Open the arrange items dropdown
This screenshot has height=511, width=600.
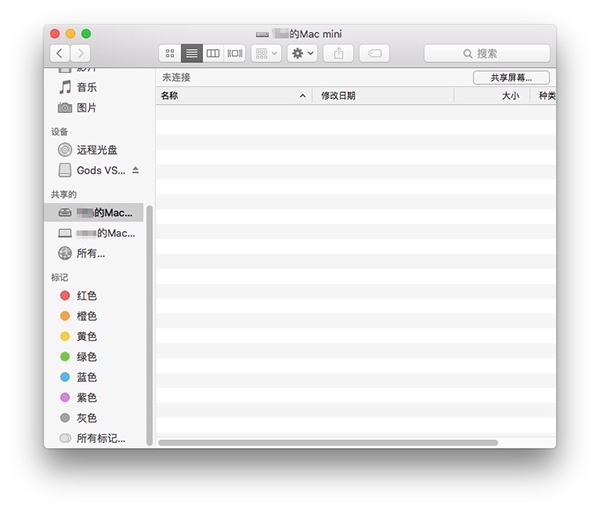(266, 53)
